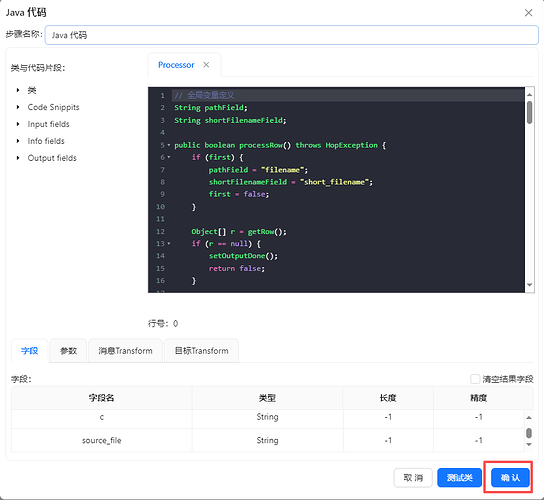This screenshot has width=544, height=500.
Task: Click the code editor vertical scrollbar thumb
Action: (x=529, y=112)
